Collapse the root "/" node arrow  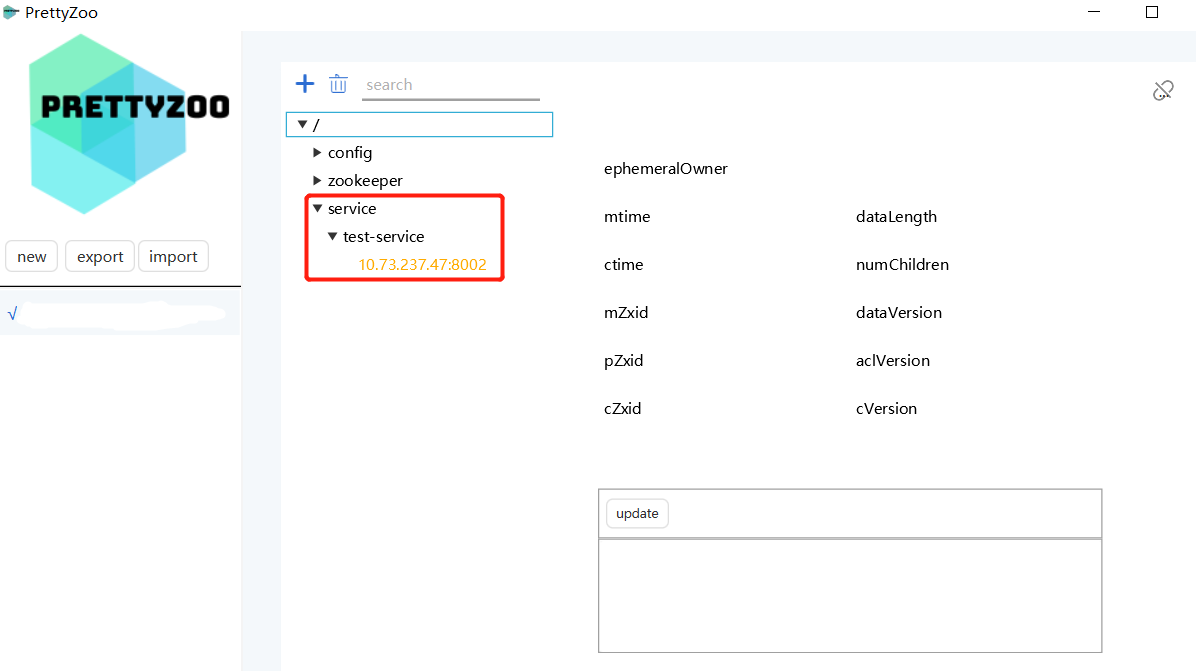click(302, 124)
